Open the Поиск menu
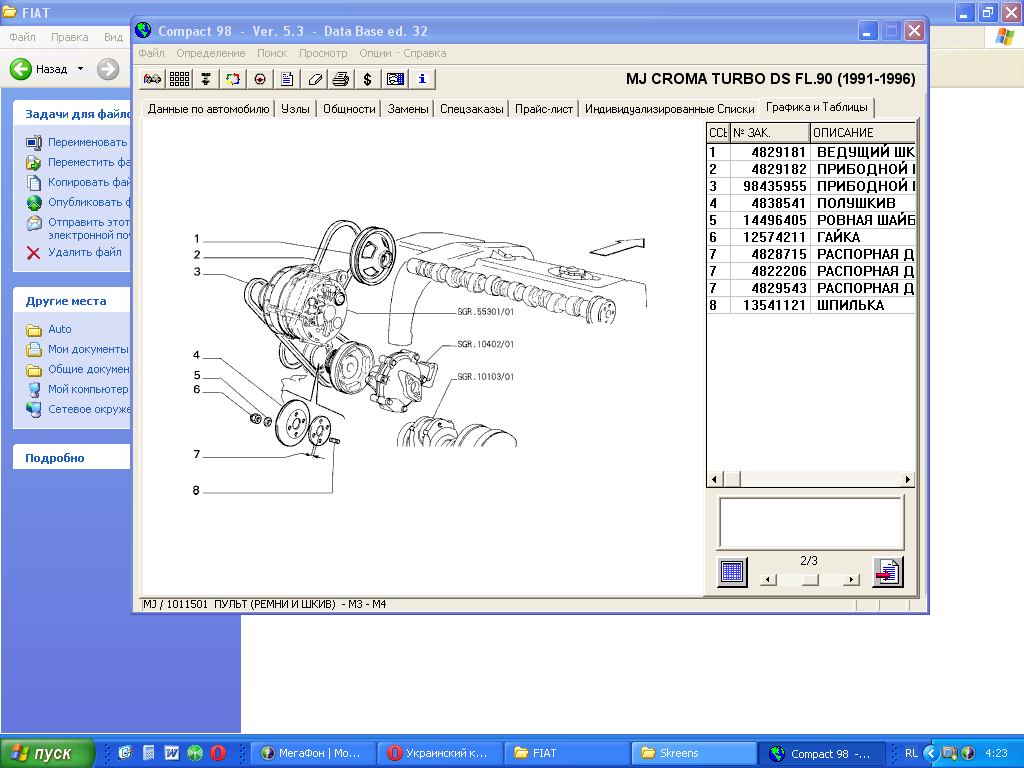This screenshot has height=768, width=1024. click(x=272, y=53)
